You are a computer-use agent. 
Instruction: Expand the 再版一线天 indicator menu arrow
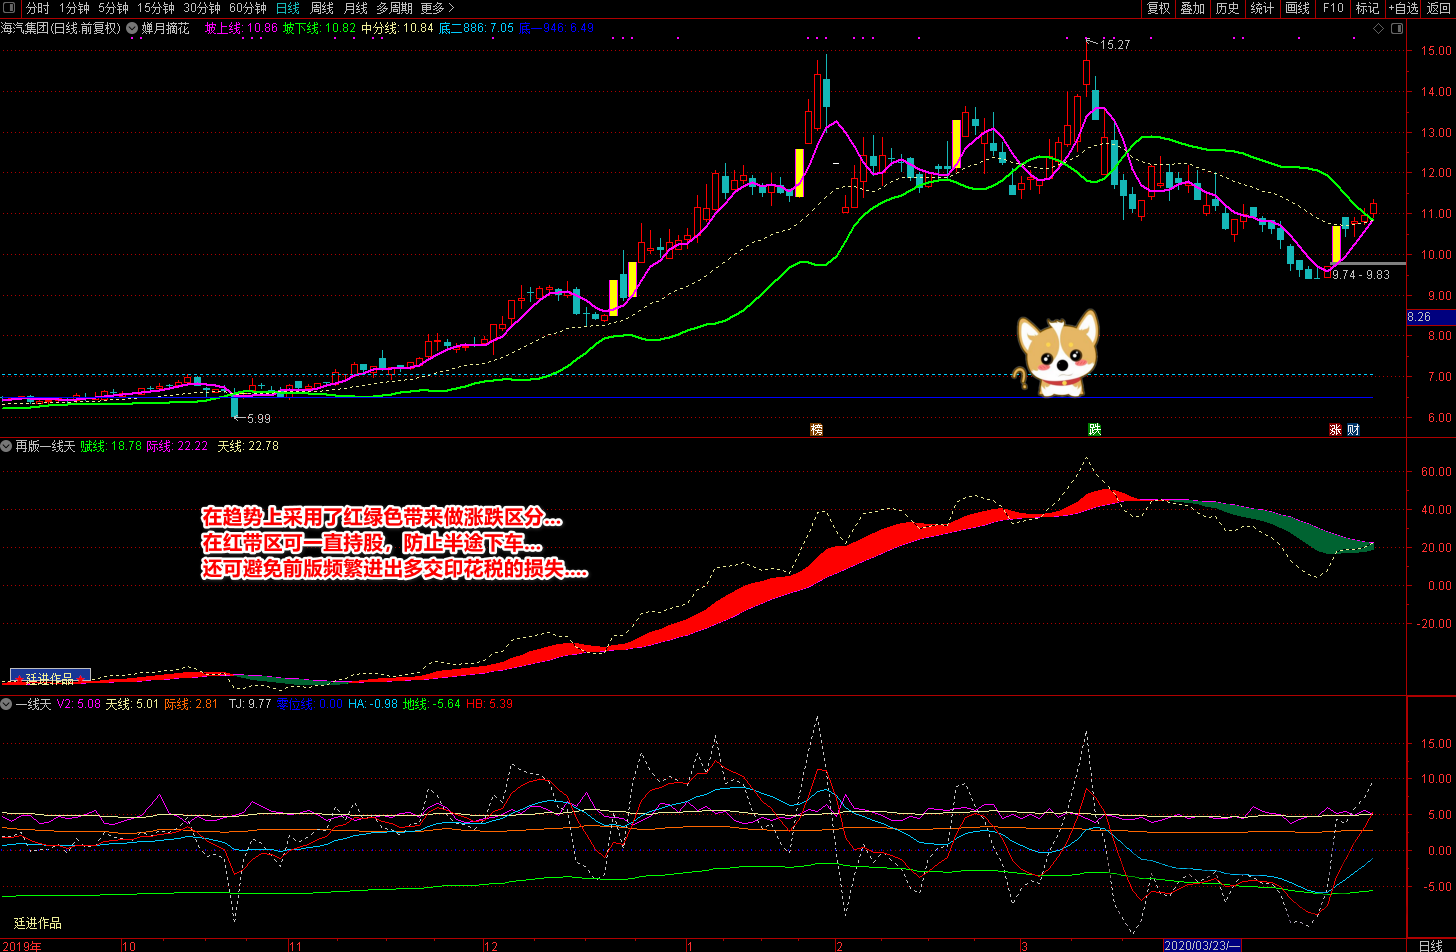[7, 446]
